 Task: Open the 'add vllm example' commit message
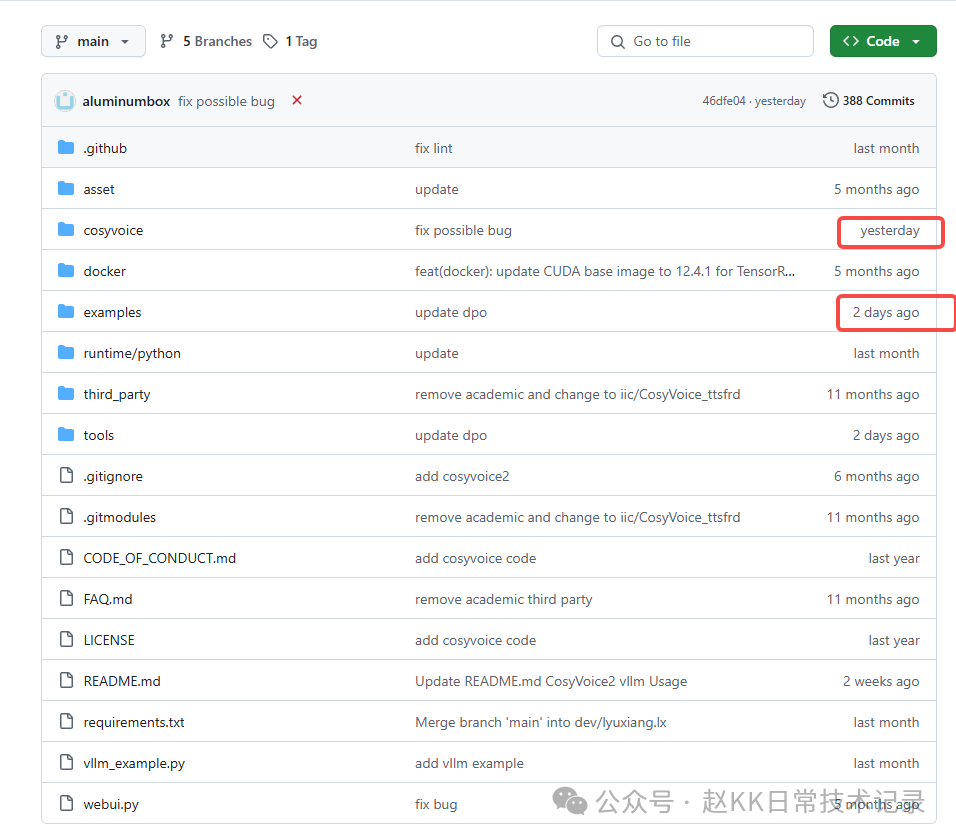point(469,763)
